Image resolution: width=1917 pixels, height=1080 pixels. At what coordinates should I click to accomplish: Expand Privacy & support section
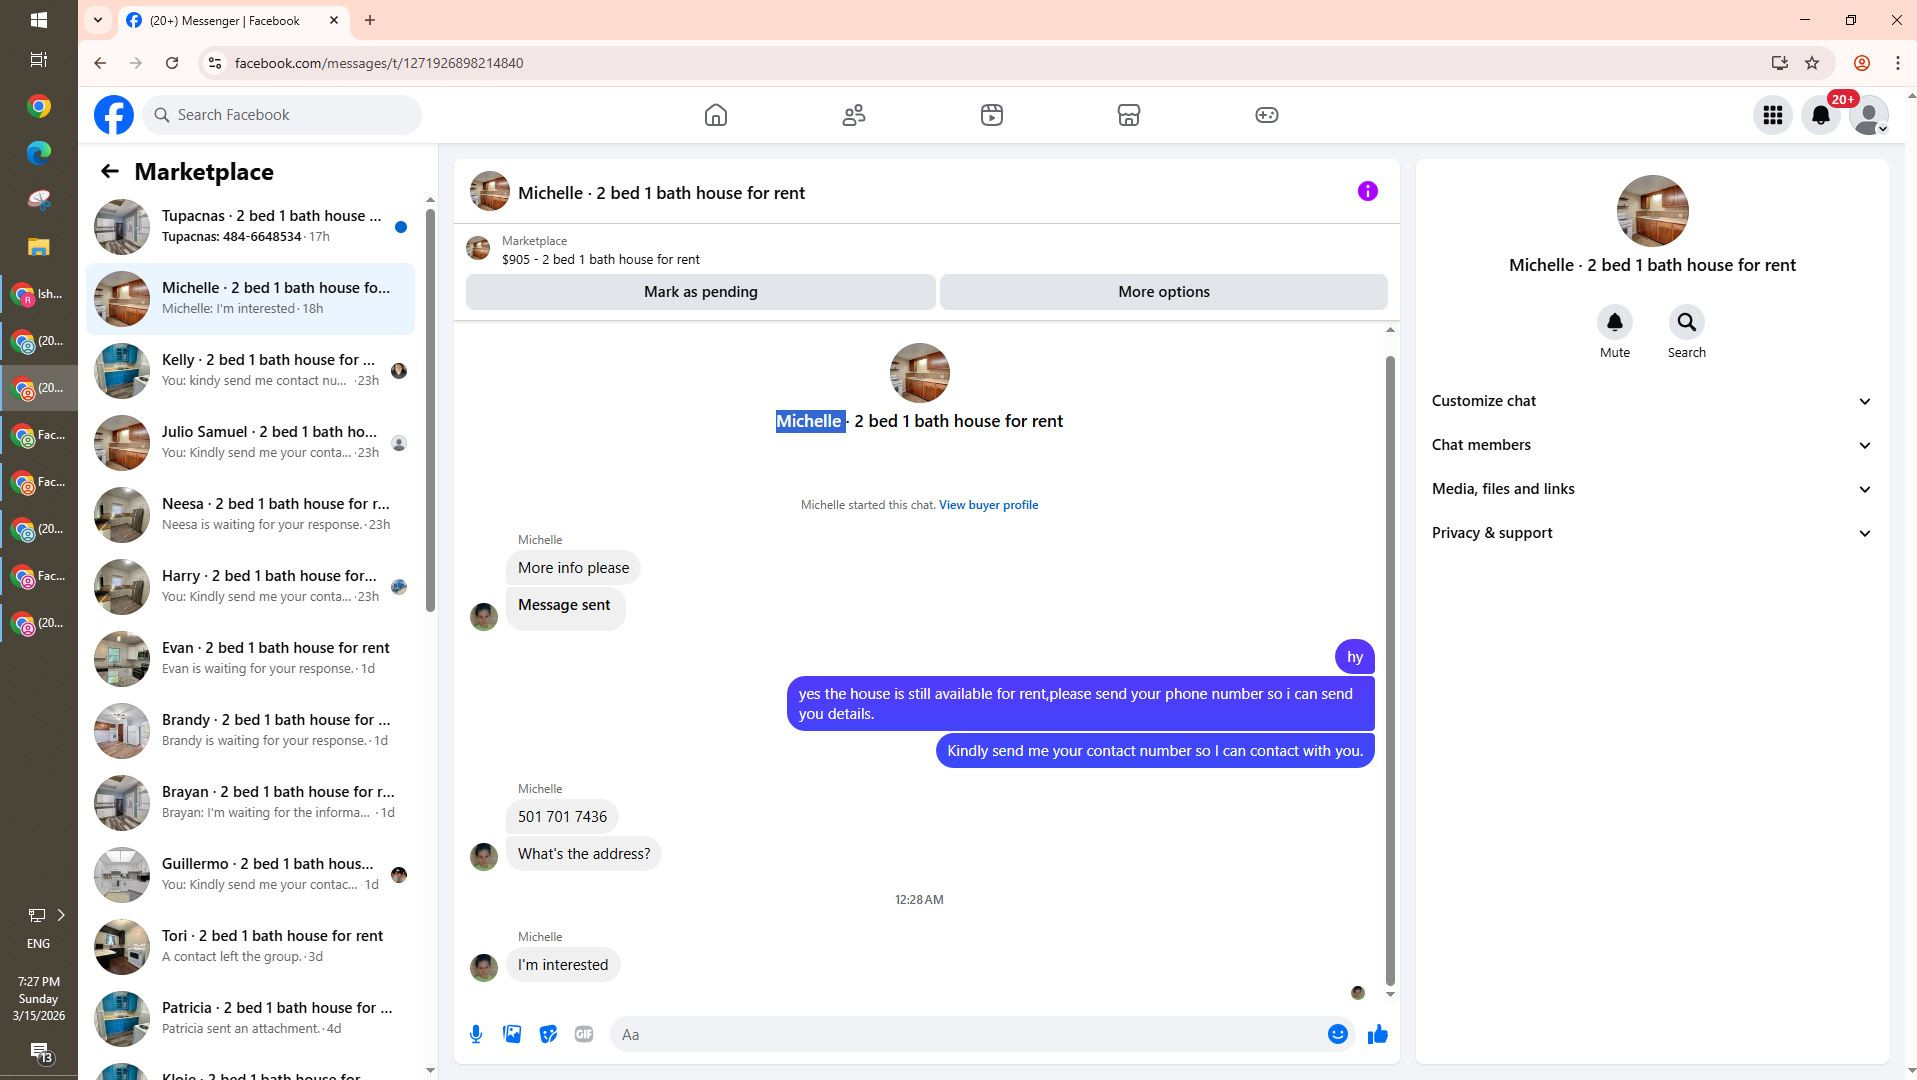pos(1652,533)
